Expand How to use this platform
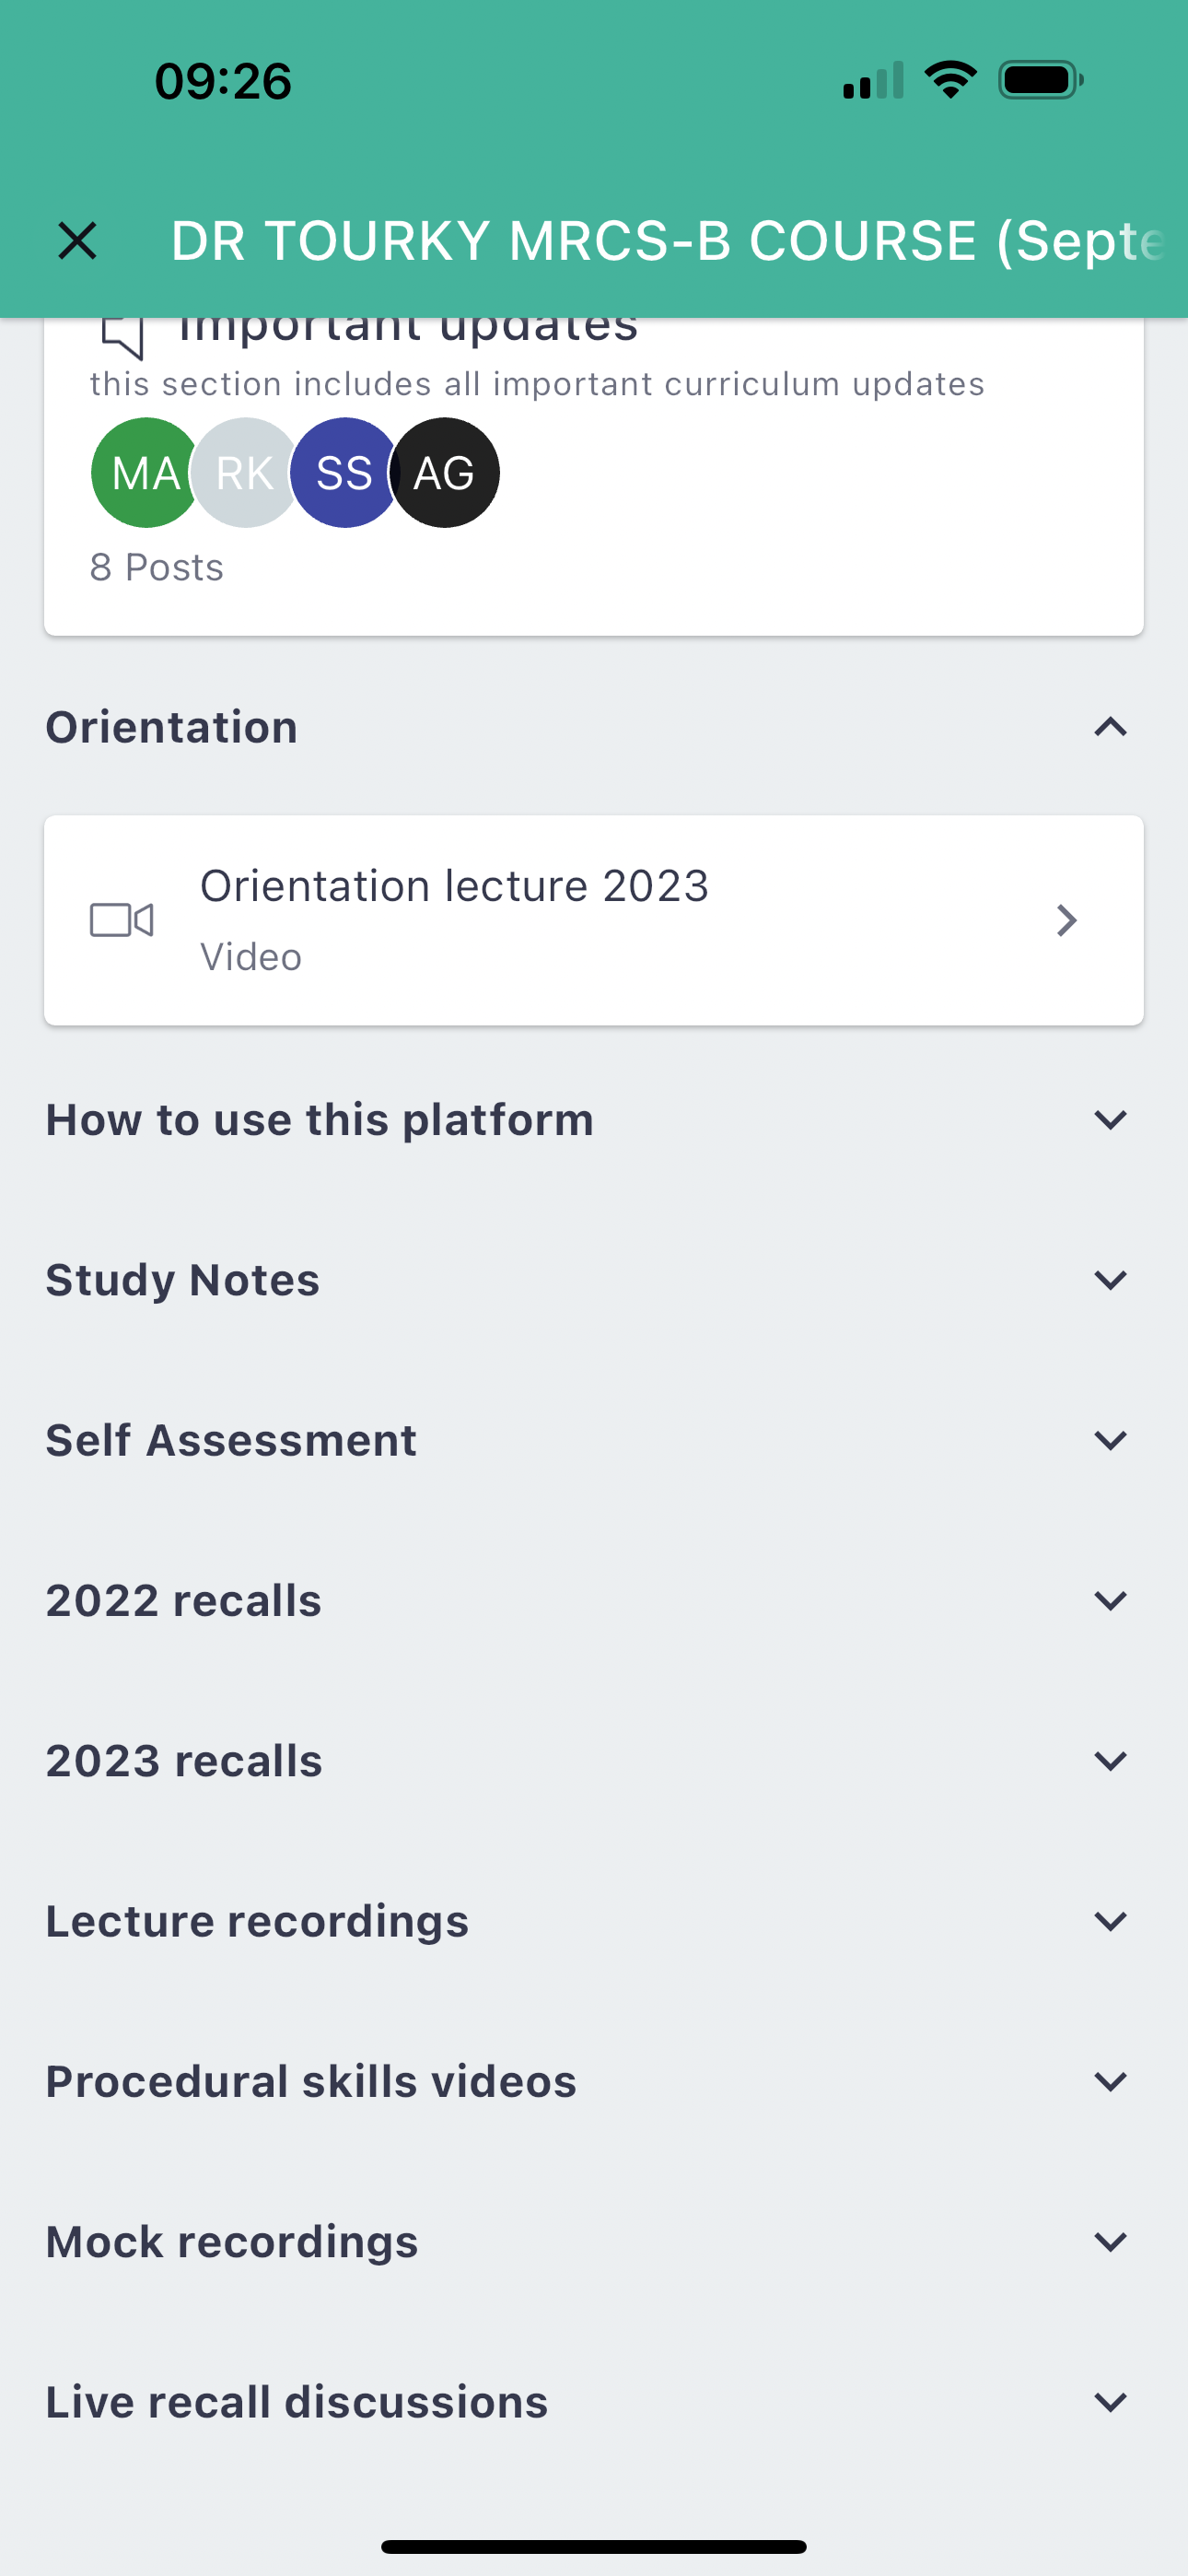This screenshot has width=1188, height=2576. (1110, 1120)
